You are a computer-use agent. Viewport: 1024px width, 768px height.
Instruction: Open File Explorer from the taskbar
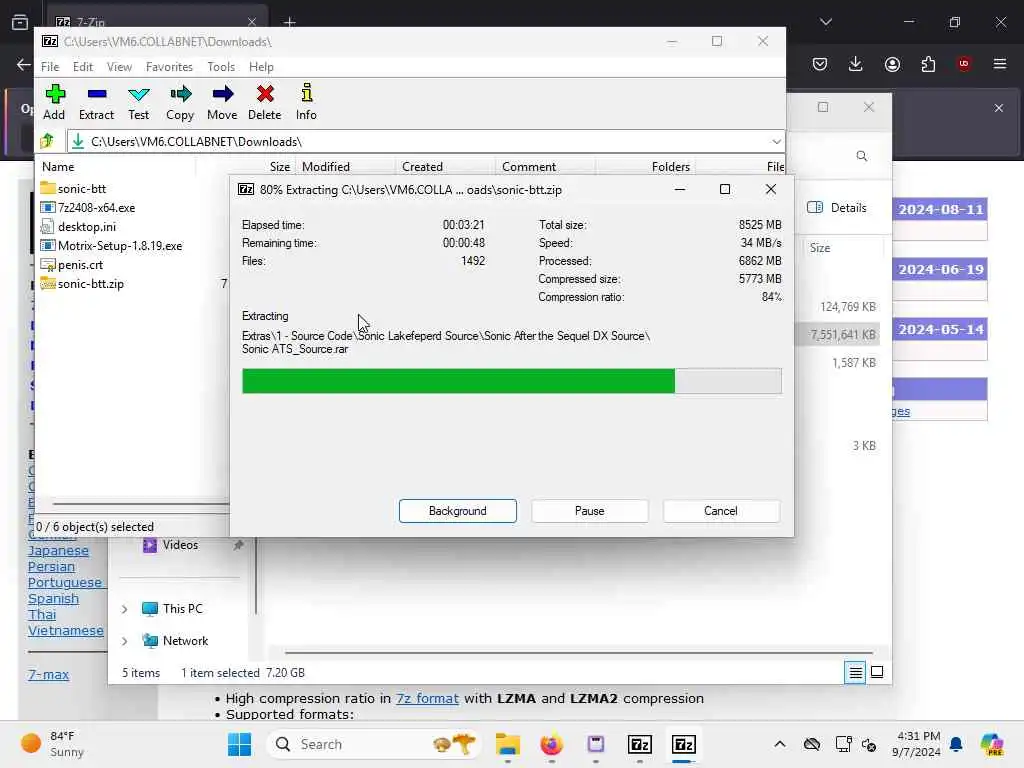click(507, 744)
